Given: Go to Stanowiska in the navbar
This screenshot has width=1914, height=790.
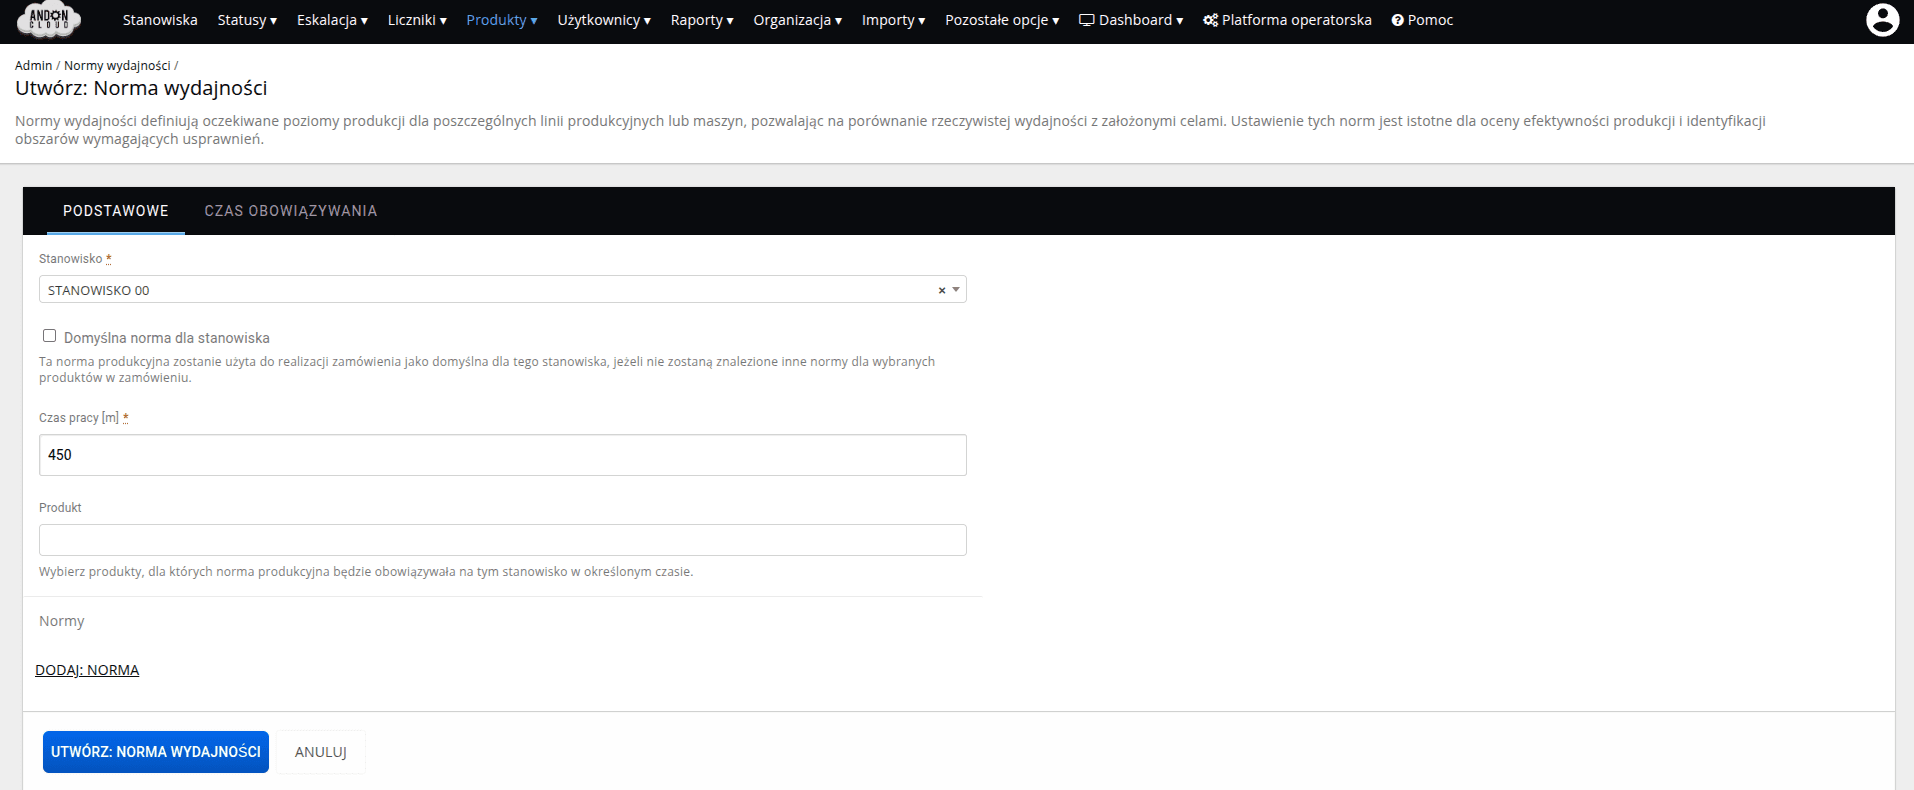Looking at the screenshot, I should (x=160, y=20).
